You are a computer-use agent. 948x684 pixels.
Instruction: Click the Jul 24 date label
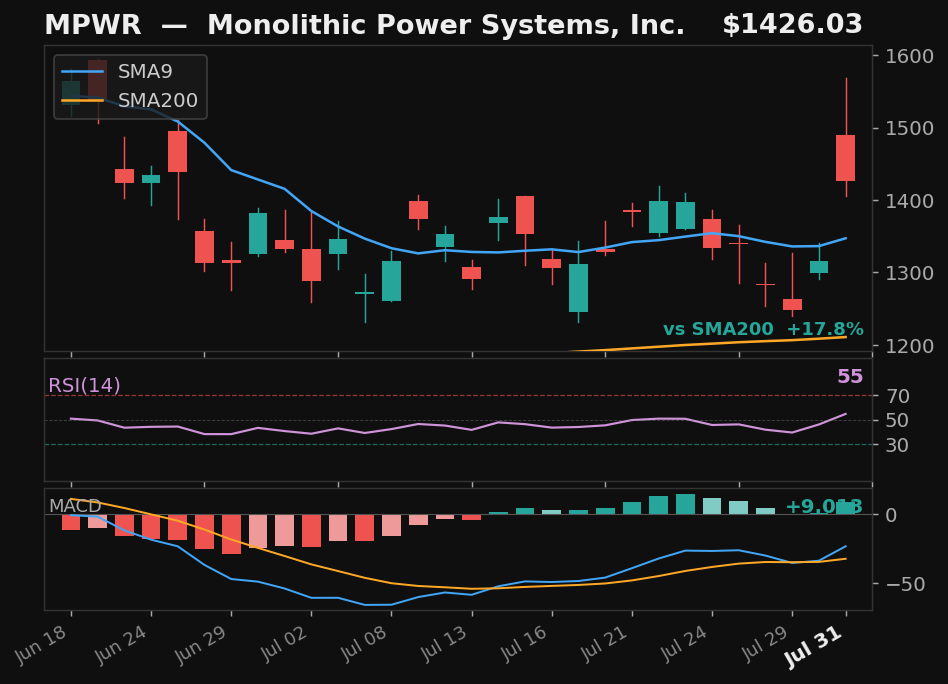(684, 643)
